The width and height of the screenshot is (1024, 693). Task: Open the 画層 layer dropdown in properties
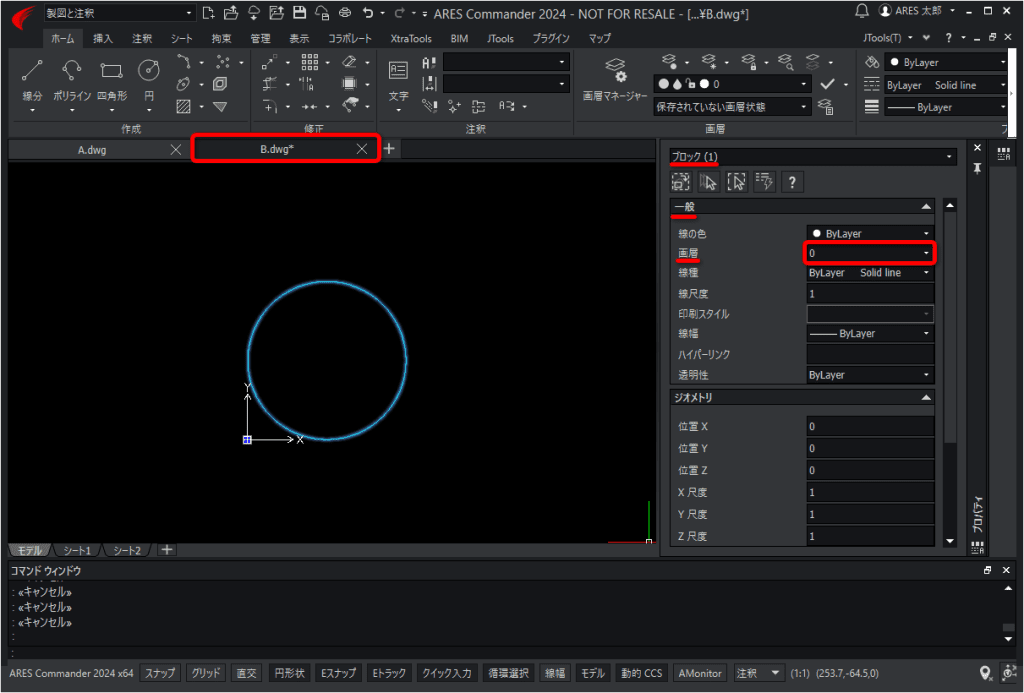point(869,253)
